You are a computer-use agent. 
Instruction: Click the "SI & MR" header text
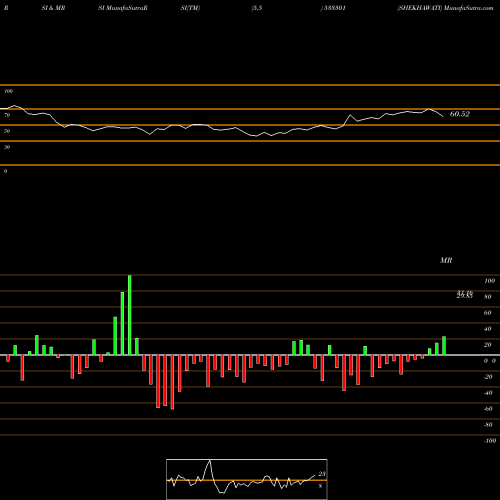[53, 8]
